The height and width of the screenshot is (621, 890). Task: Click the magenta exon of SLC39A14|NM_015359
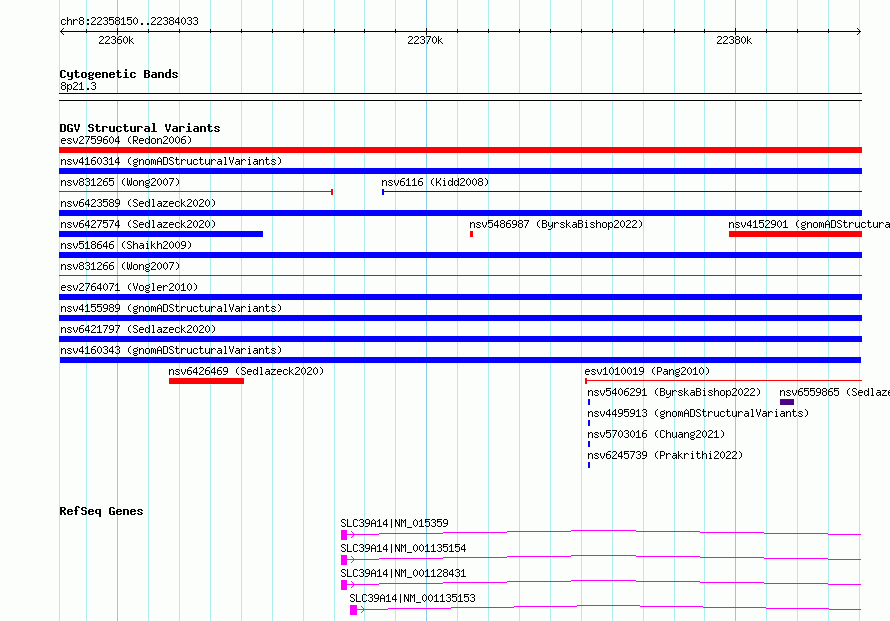point(344,535)
